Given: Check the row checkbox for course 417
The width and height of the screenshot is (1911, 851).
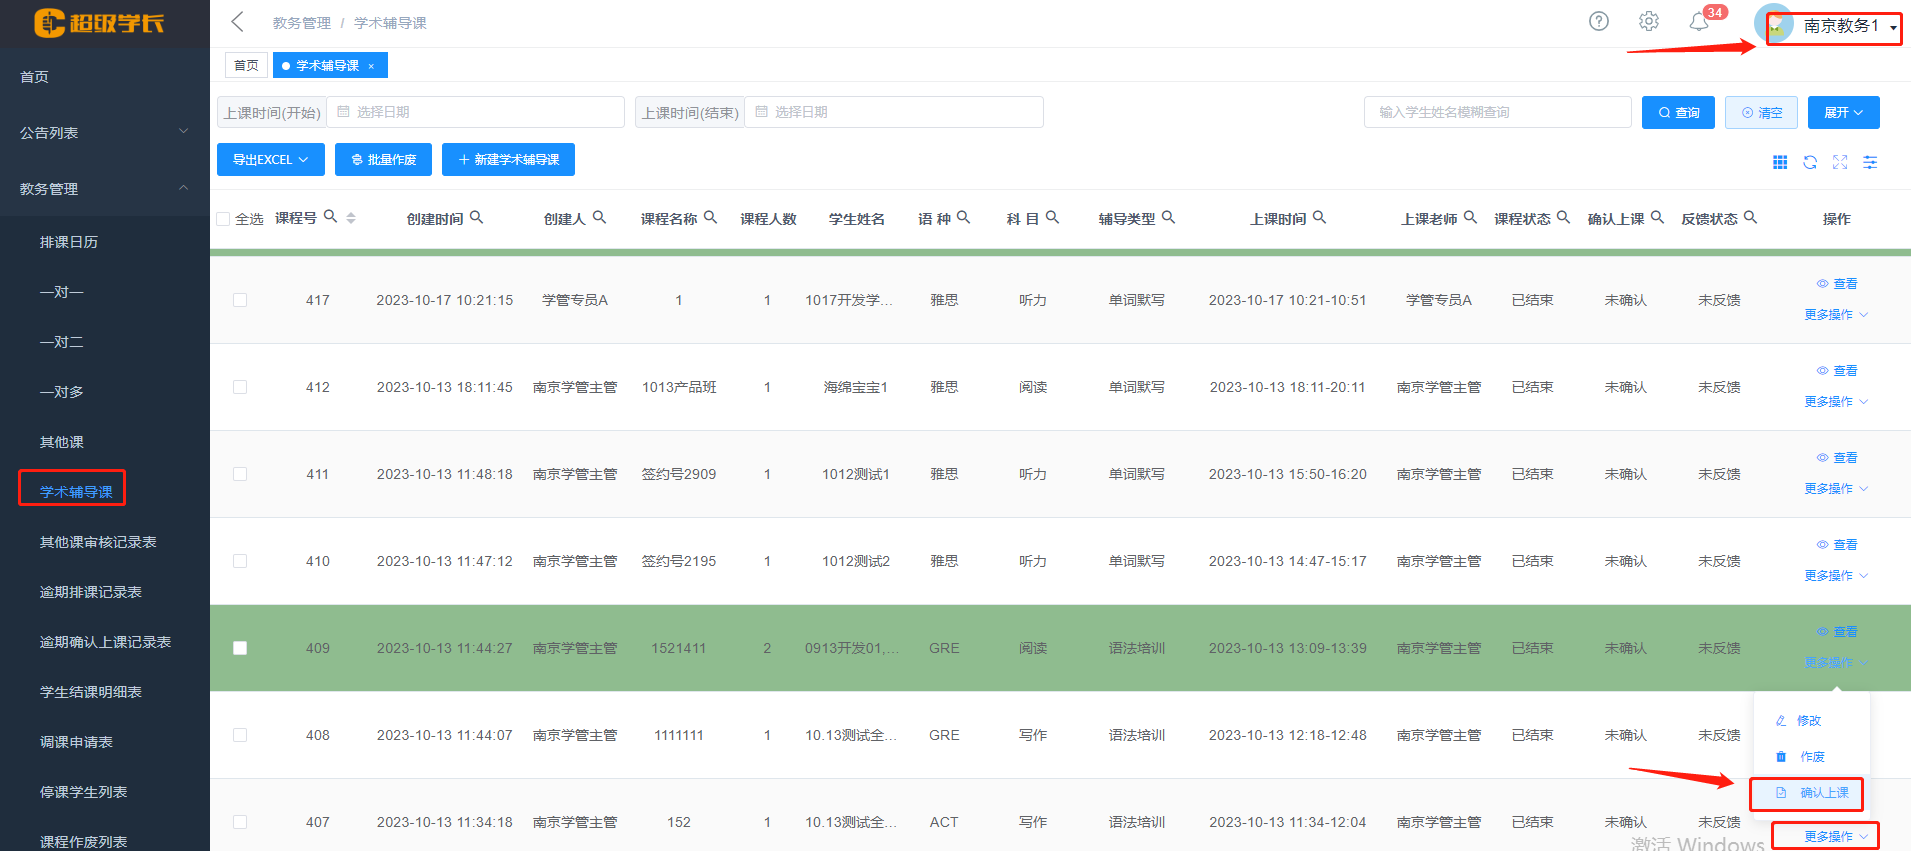Looking at the screenshot, I should point(240,300).
